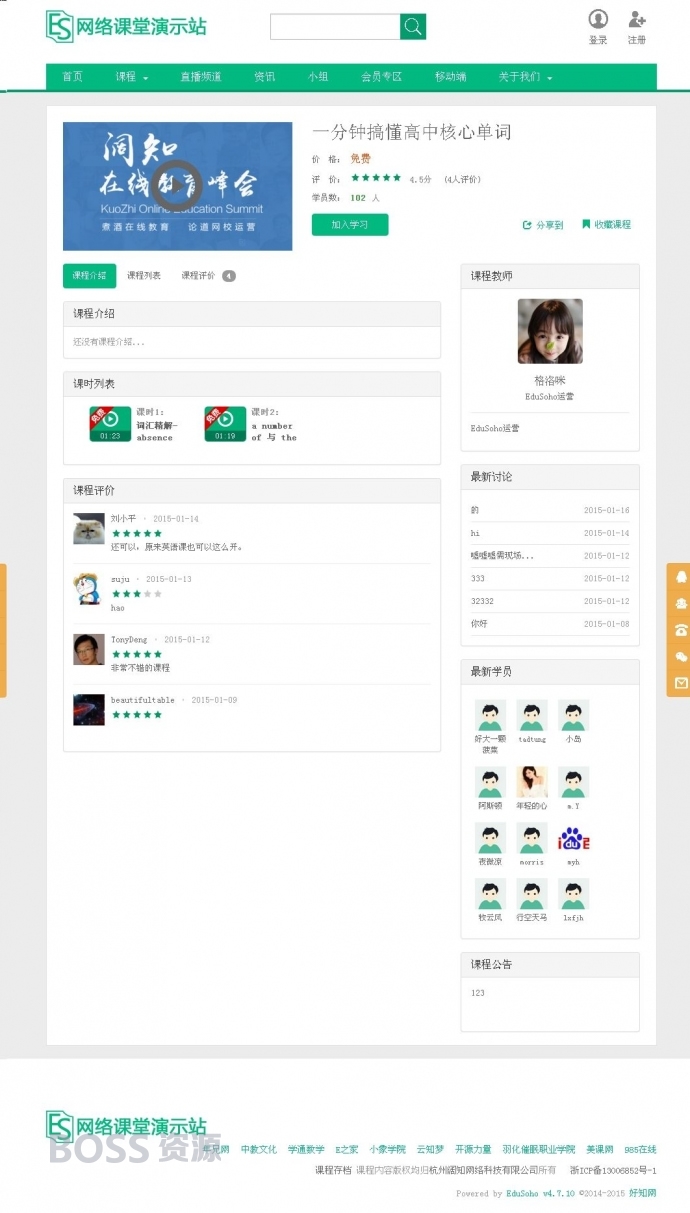Click student morris's avatar
This screenshot has width=690, height=1213.
point(532,838)
